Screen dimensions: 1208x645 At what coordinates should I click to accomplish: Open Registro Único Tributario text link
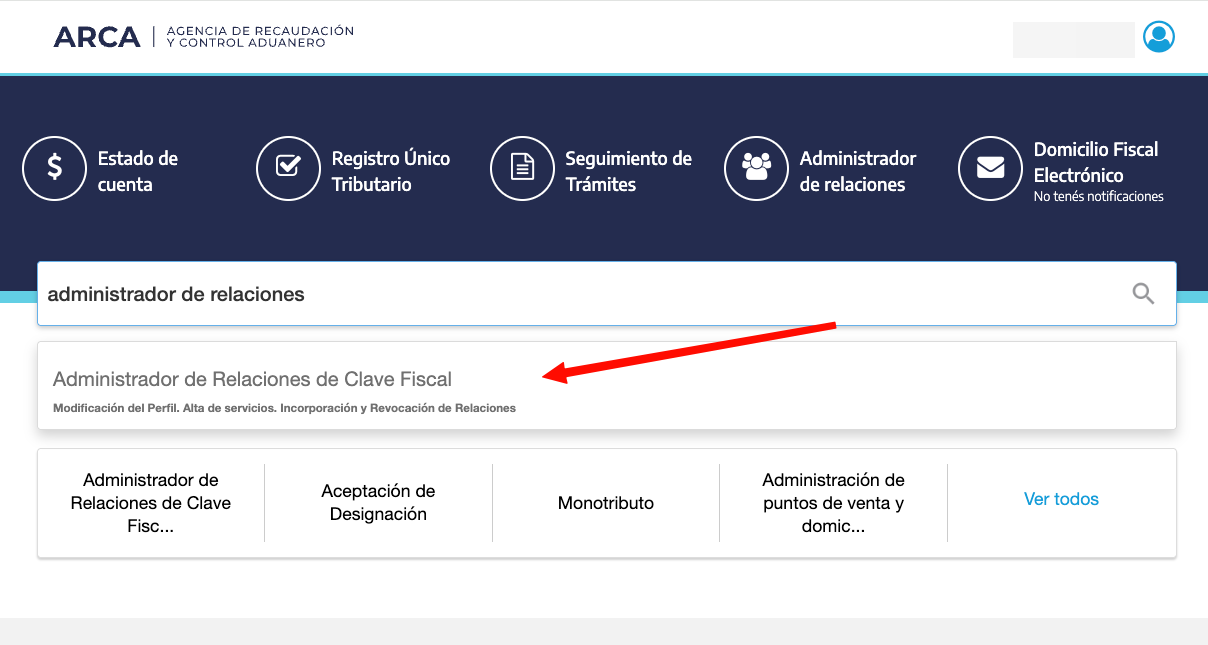click(391, 171)
